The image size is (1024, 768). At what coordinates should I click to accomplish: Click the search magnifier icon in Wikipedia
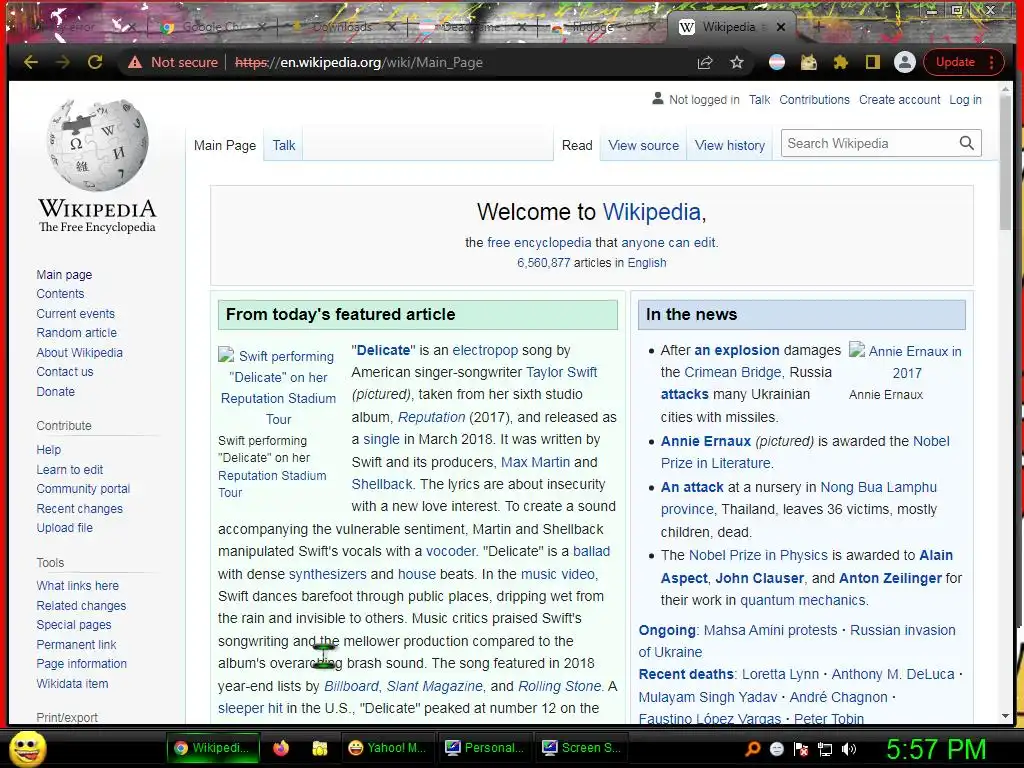click(967, 143)
